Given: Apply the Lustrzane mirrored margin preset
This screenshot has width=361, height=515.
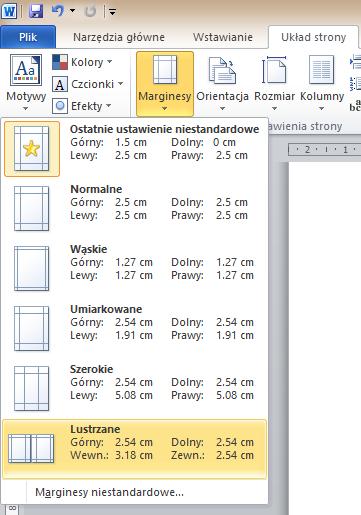Looking at the screenshot, I should [135, 449].
